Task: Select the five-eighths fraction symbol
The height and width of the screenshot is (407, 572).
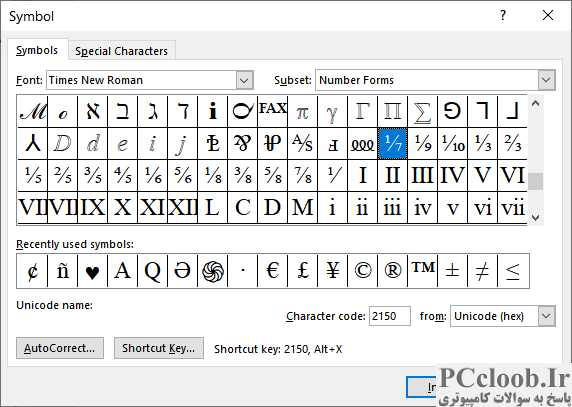Action: (x=273, y=175)
